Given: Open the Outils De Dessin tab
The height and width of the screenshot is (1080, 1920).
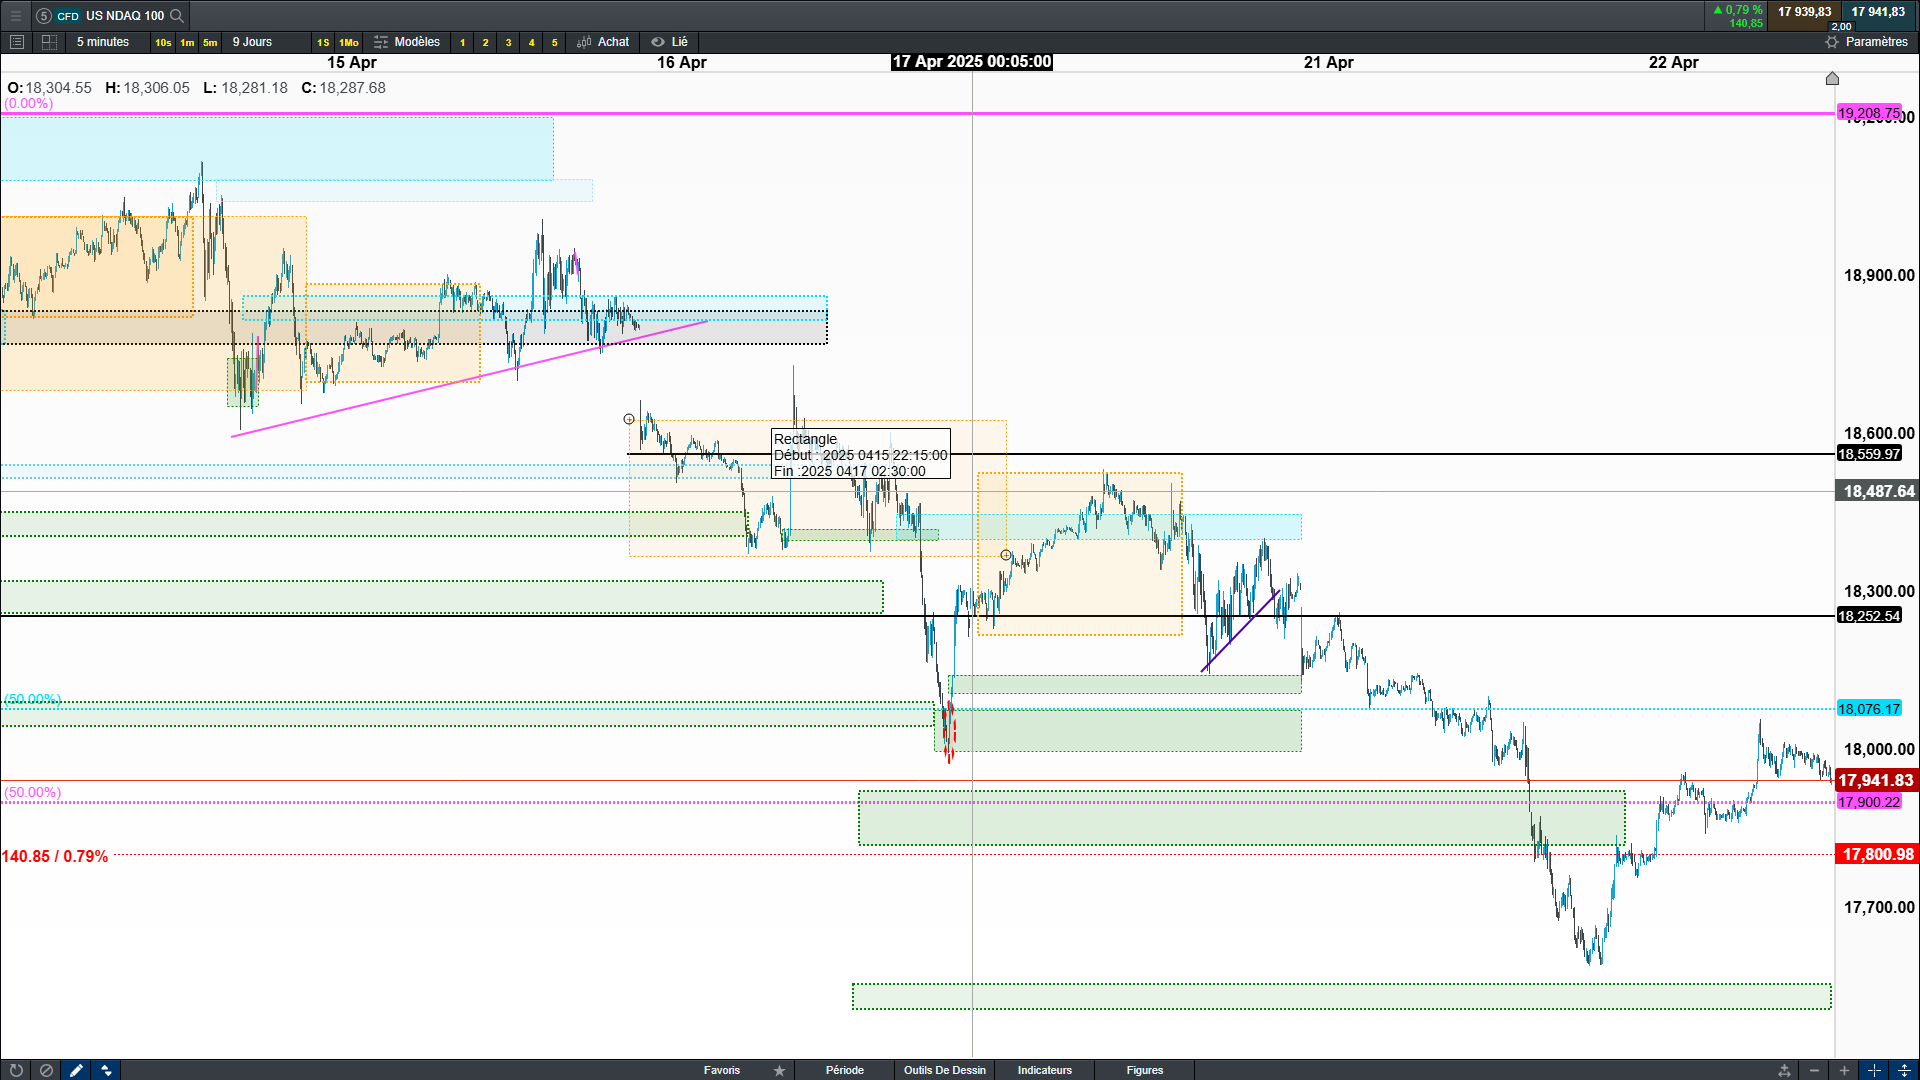Looking at the screenshot, I should tap(944, 1070).
